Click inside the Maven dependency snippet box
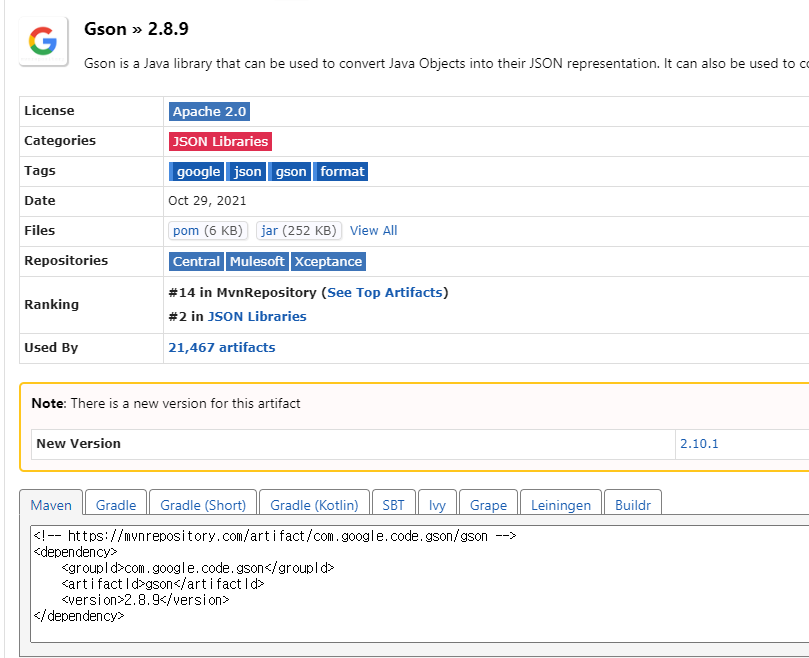Image resolution: width=809 pixels, height=658 pixels. click(x=419, y=584)
